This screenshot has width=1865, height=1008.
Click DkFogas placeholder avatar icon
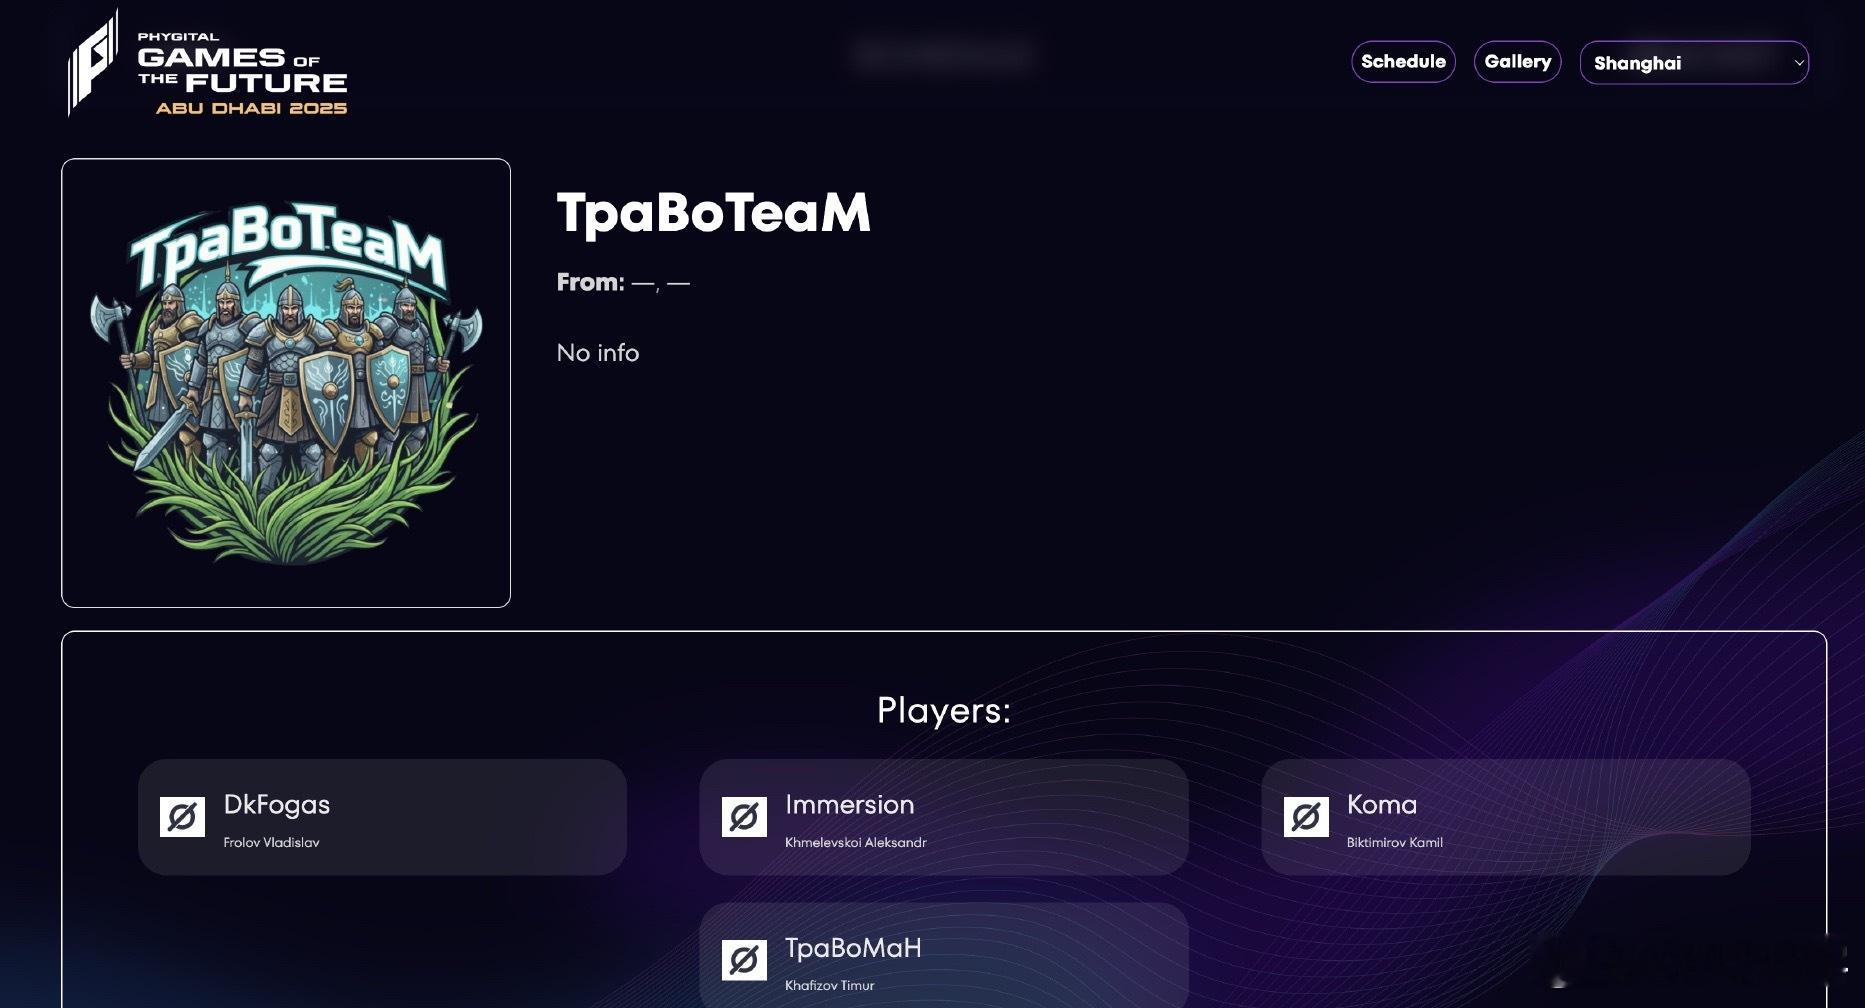tap(182, 817)
